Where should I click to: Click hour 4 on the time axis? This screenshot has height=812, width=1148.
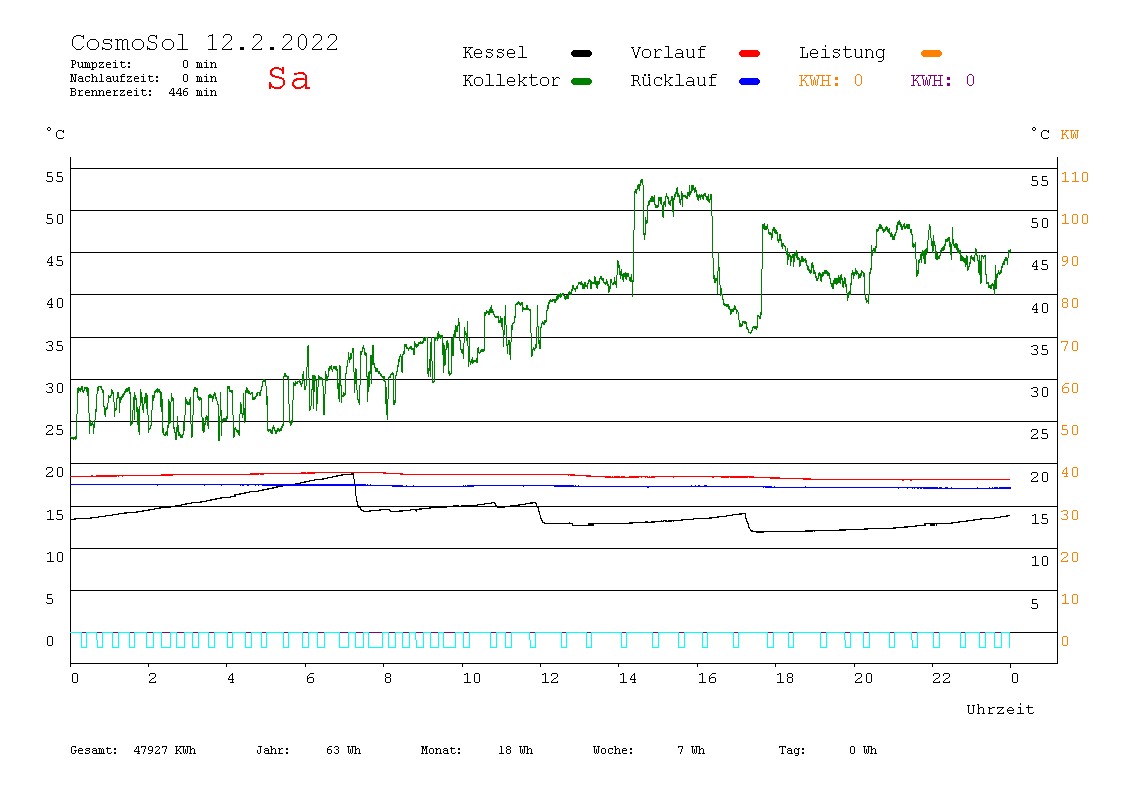pos(231,679)
